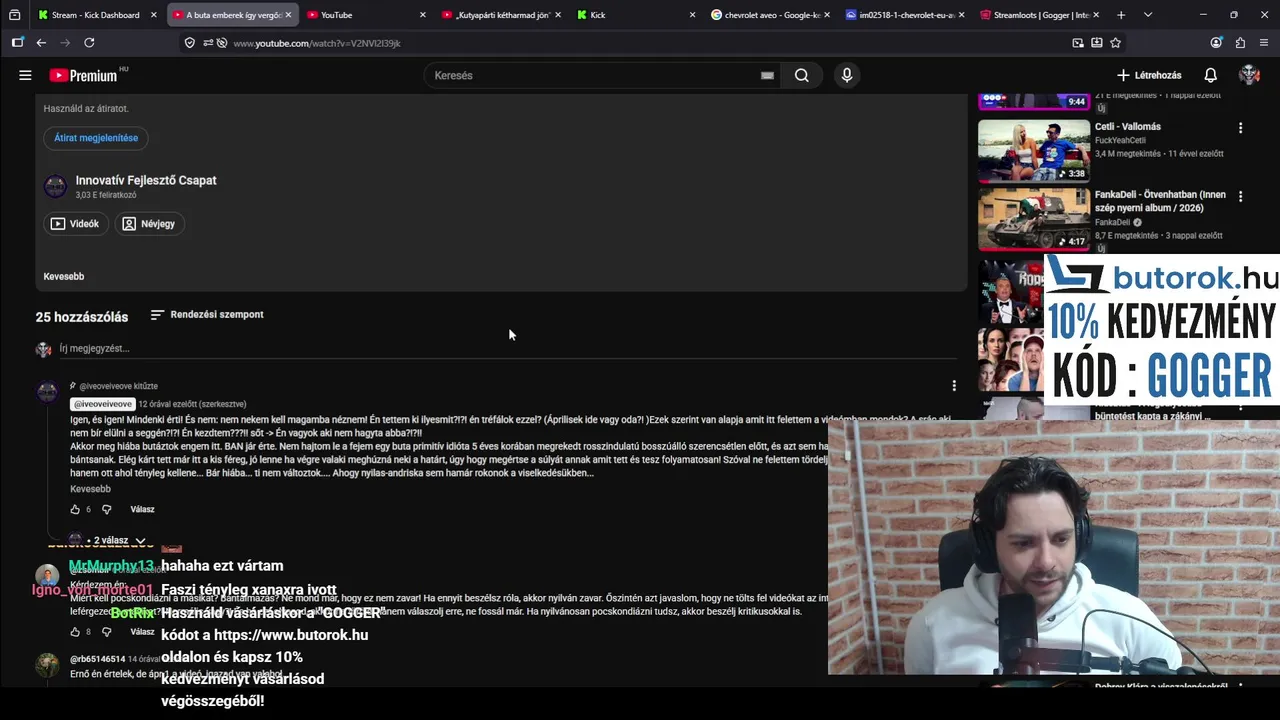This screenshot has width=1280, height=720.
Task: Show site information shield icon in the address bar
Action: point(190,43)
